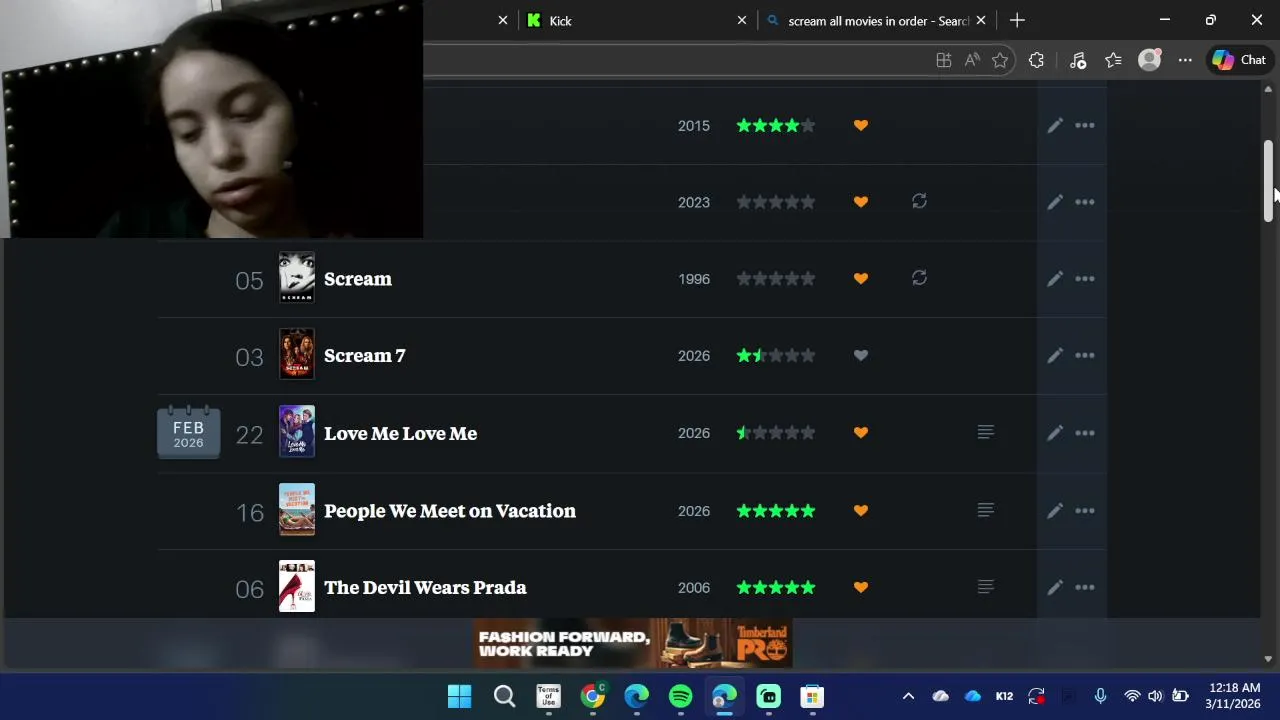
Task: Toggle like heart in the 2023 row
Action: [x=861, y=202]
